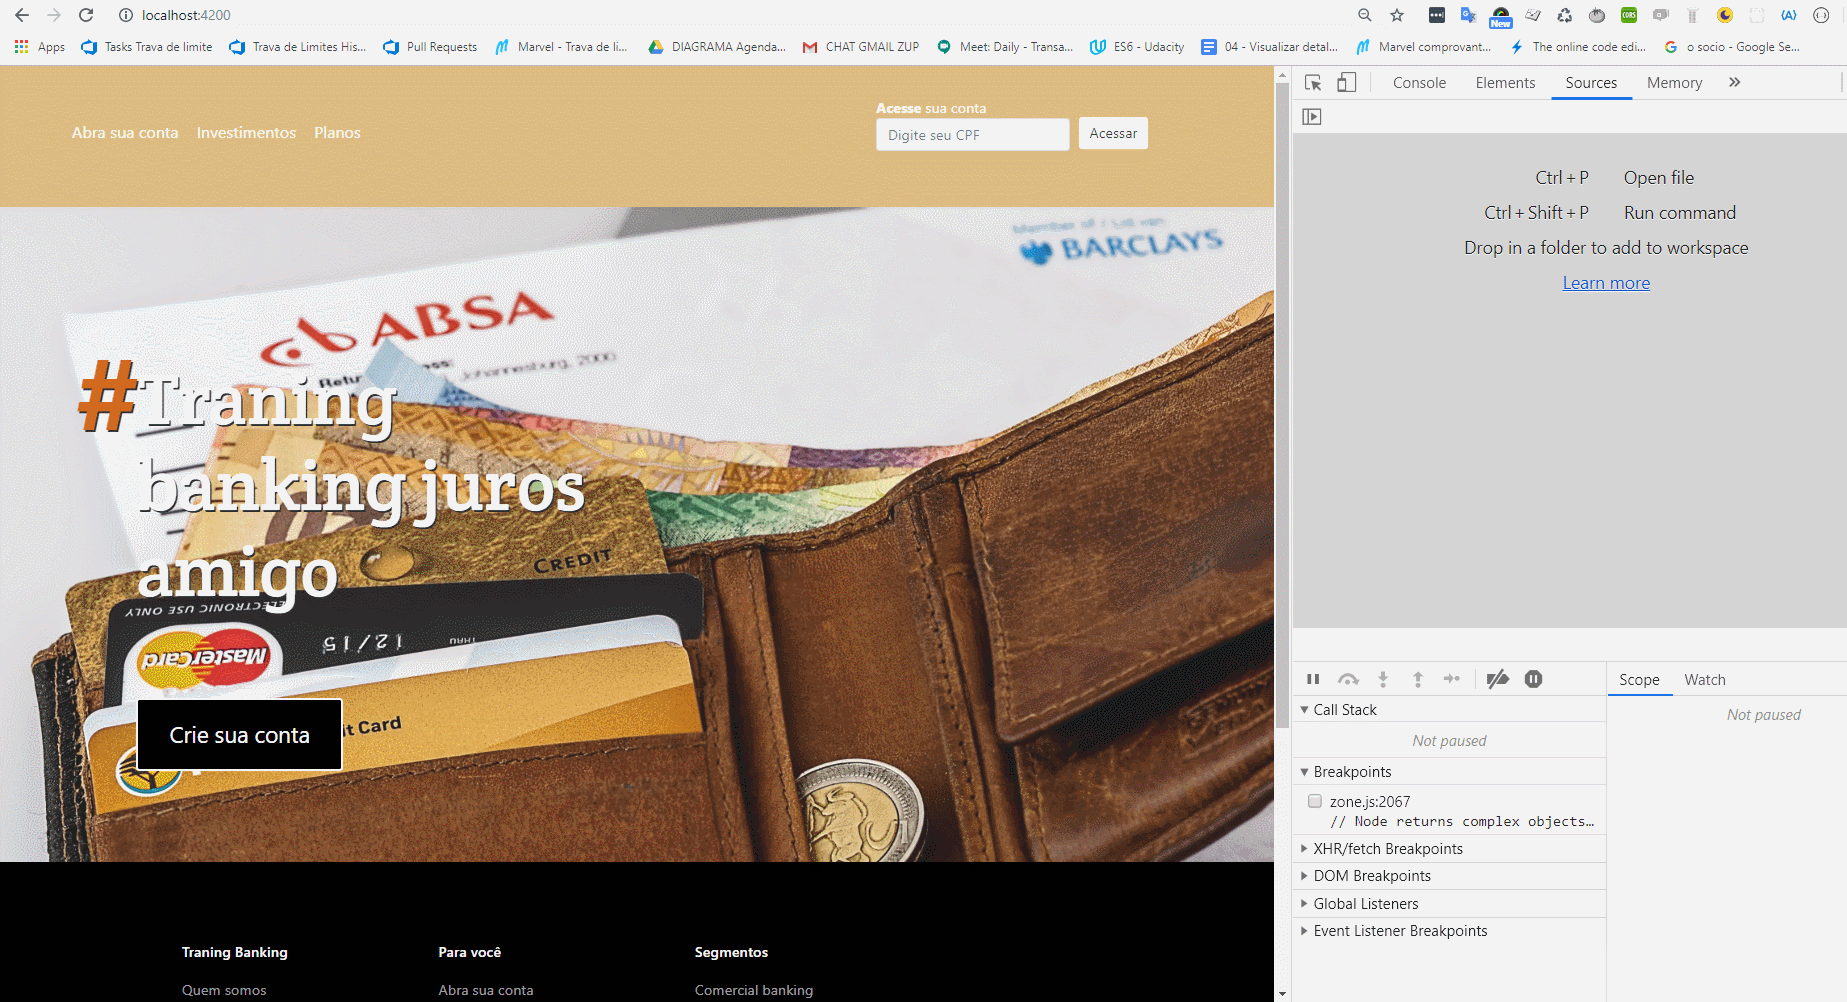Open the Meet: Daily bookmark

1005,47
